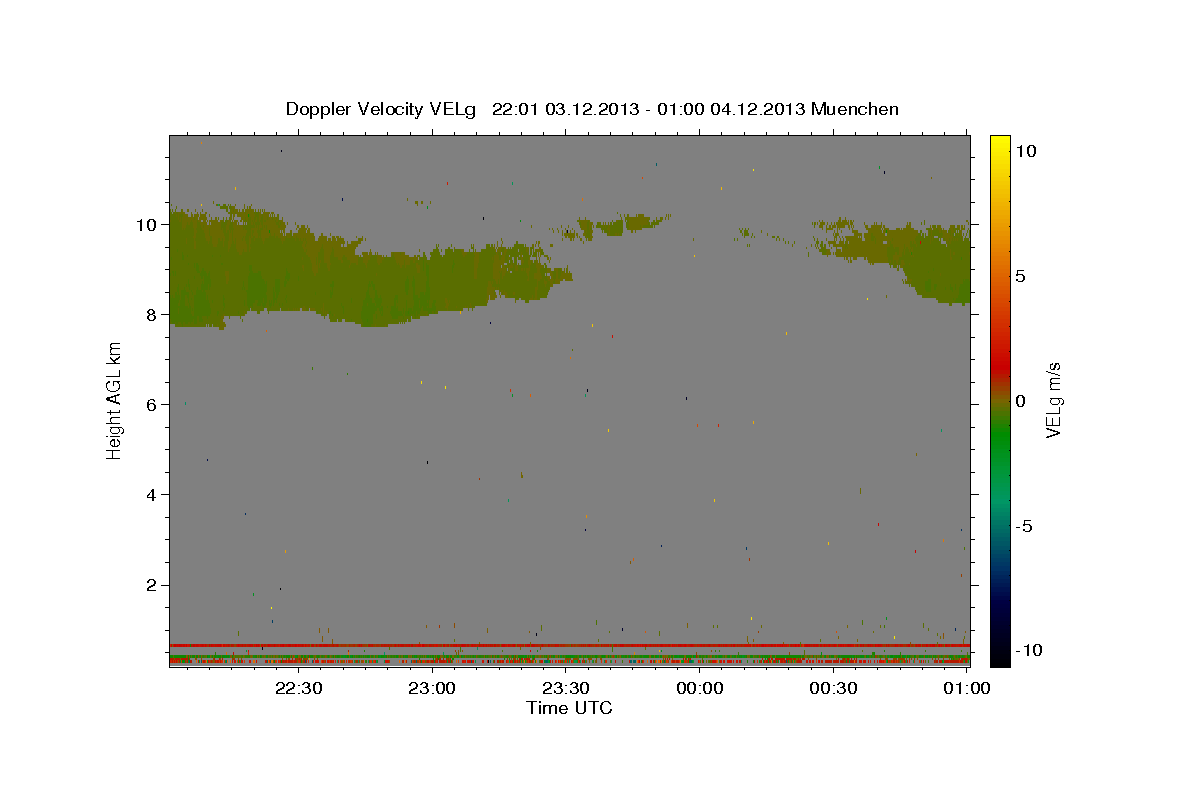Click the colorbar value -5 label
The image size is (1200, 800).
1026,526
